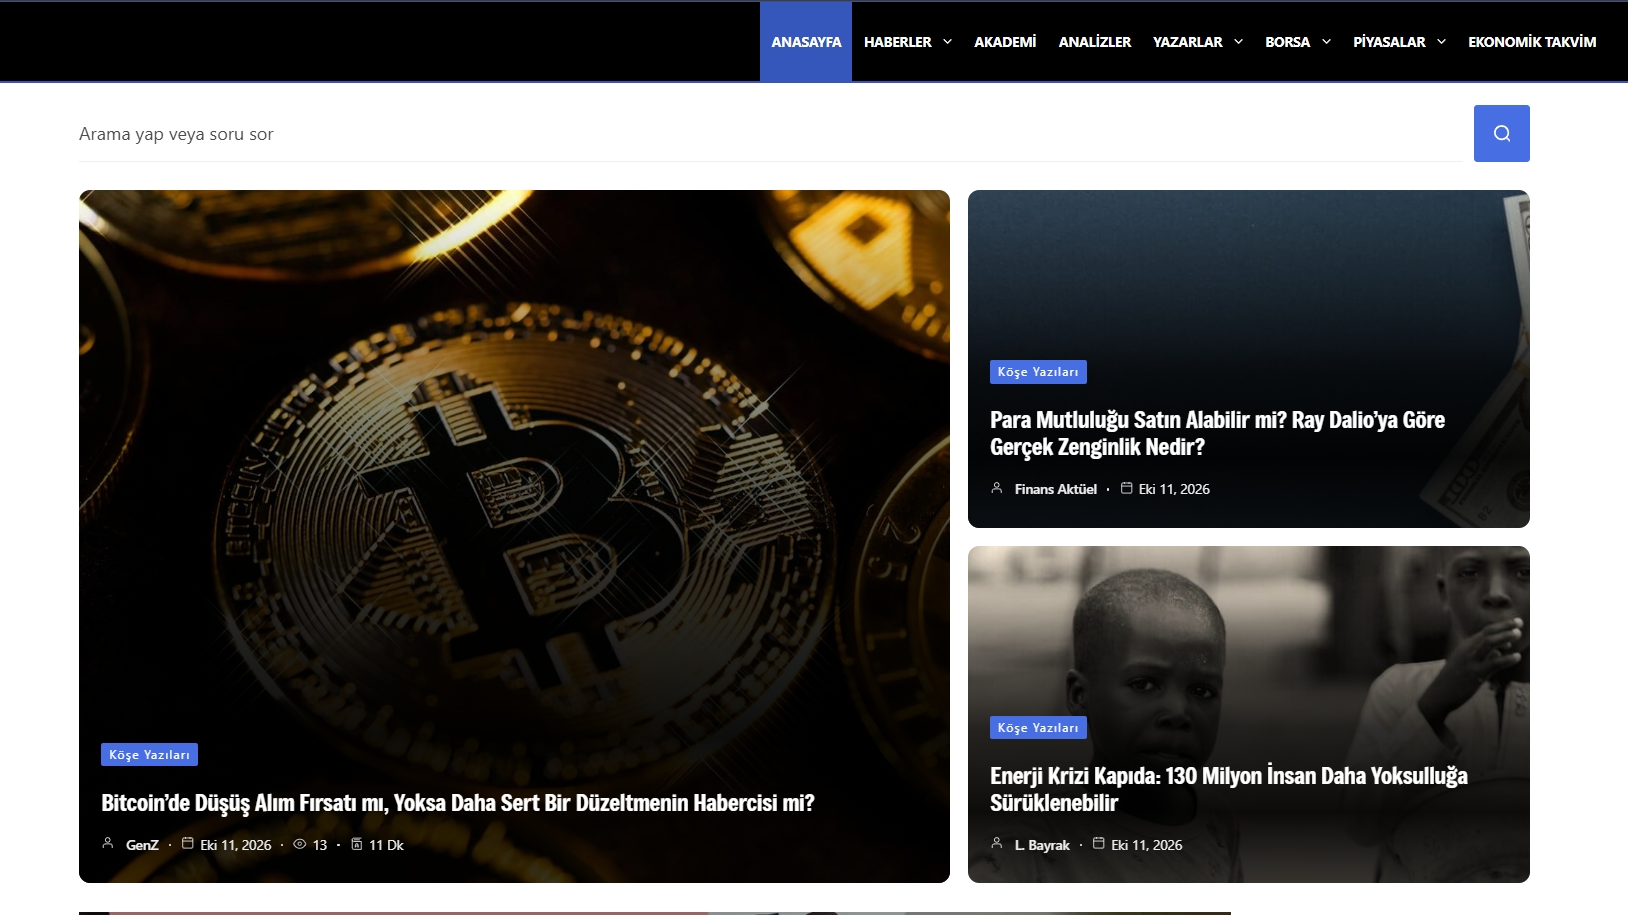1628x915 pixels.
Task: Focus the 'Arama yap veya soru sor' search field
Action: [x=771, y=134]
